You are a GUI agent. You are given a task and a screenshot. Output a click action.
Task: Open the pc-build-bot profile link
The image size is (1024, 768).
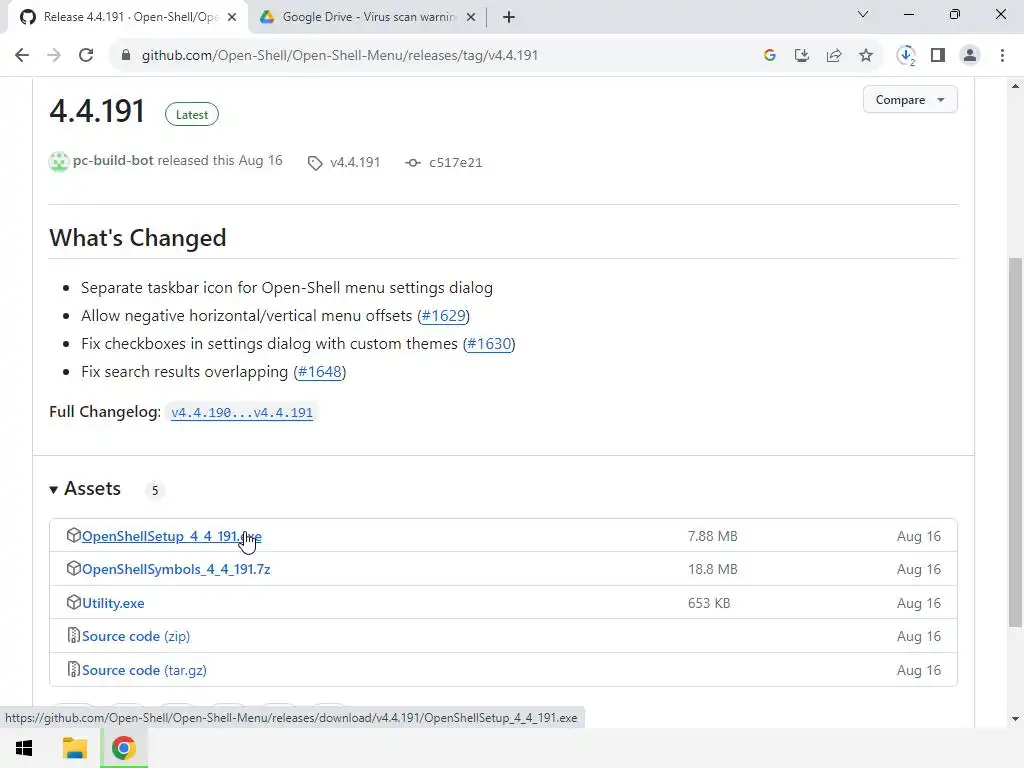(x=113, y=161)
